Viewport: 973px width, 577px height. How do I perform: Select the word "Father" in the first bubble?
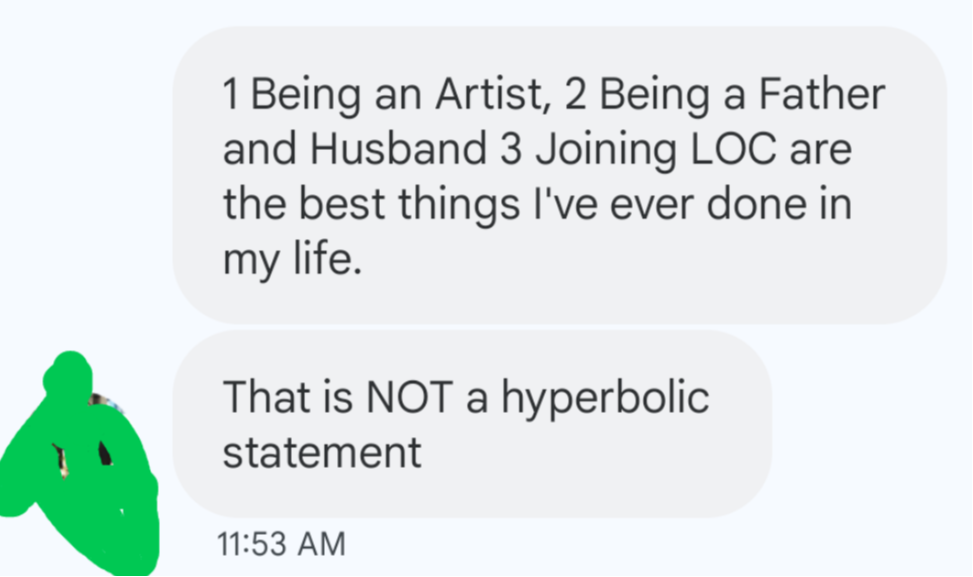822,95
